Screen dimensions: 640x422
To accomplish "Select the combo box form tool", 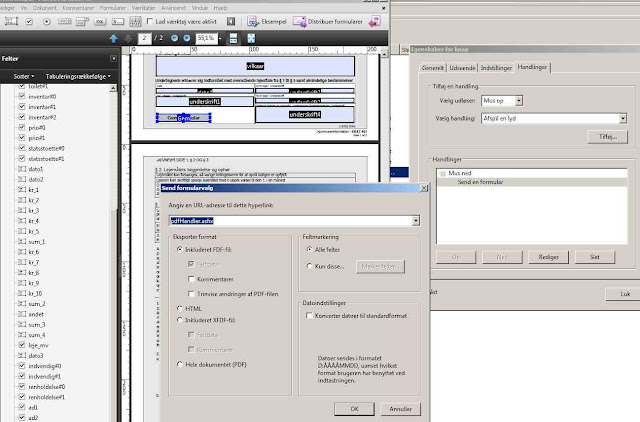I will (x=82, y=22).
